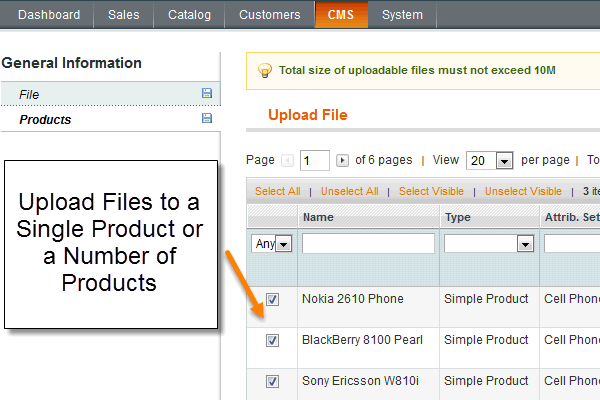Uncheck the BlackBerry 8100 Pearl checkbox

click(x=272, y=340)
